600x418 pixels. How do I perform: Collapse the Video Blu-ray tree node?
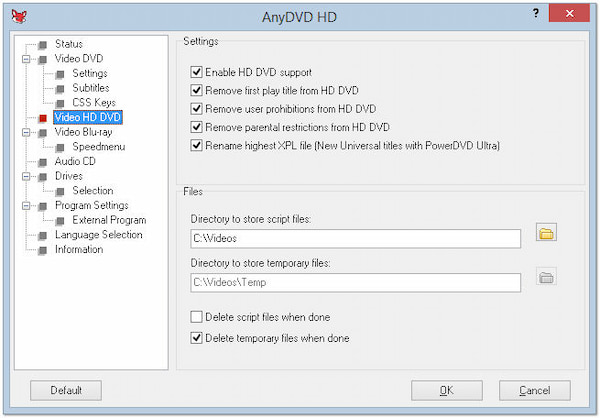pyautogui.click(x=26, y=132)
